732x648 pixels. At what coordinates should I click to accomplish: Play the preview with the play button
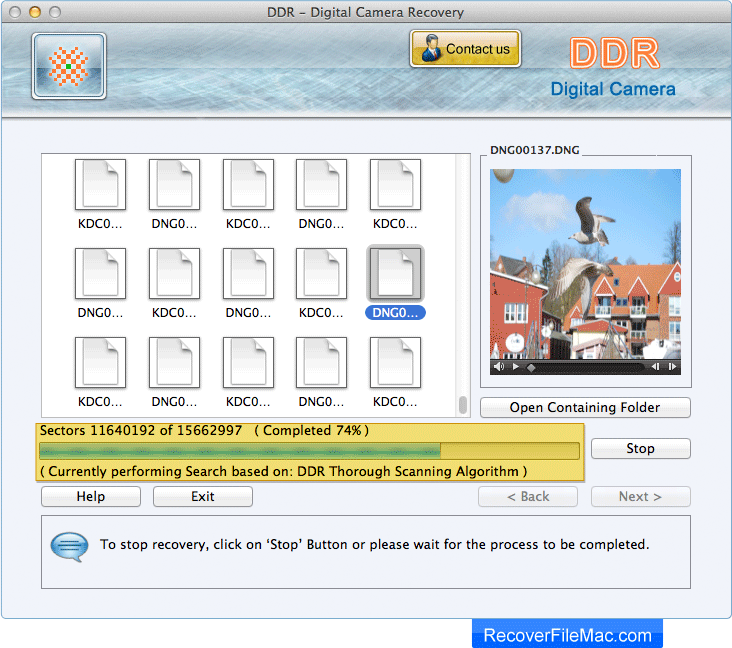click(516, 366)
